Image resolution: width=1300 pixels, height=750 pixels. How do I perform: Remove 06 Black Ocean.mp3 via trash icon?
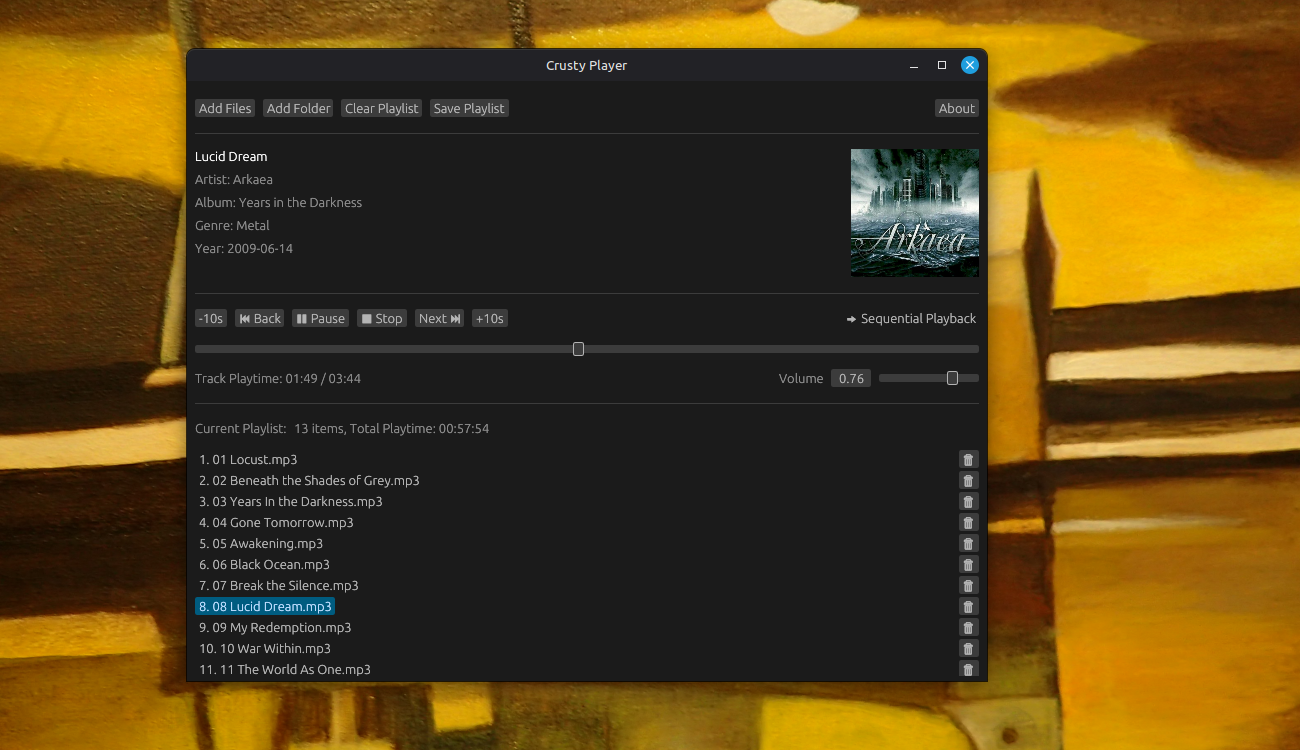coord(967,565)
